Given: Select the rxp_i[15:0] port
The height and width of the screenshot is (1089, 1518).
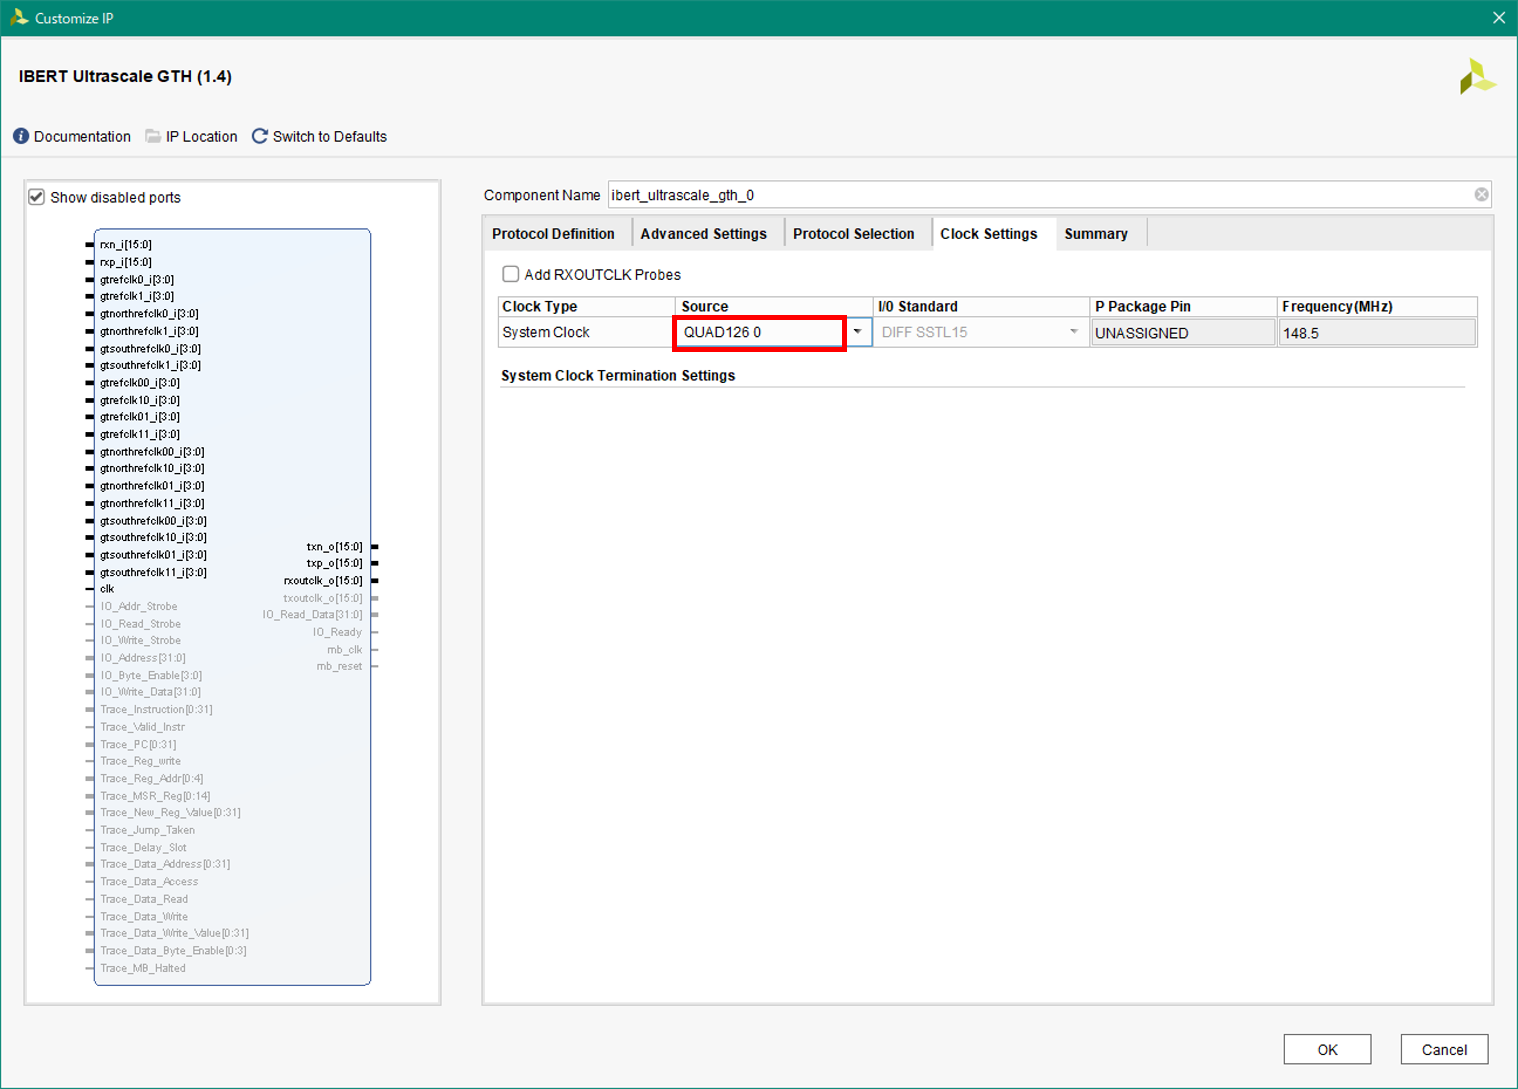Looking at the screenshot, I should point(125,262).
